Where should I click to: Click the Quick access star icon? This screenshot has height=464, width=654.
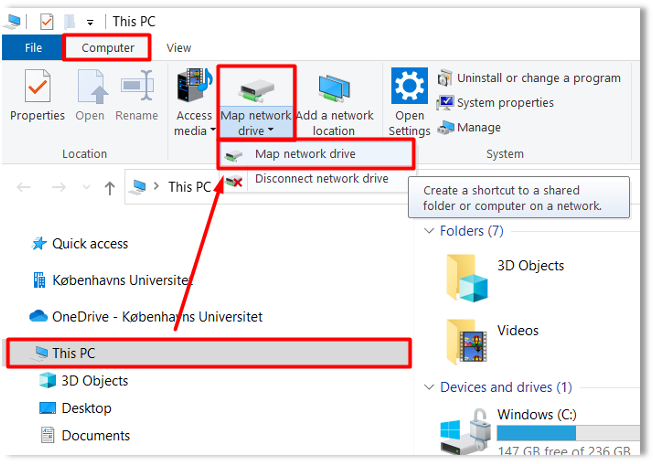[39, 244]
